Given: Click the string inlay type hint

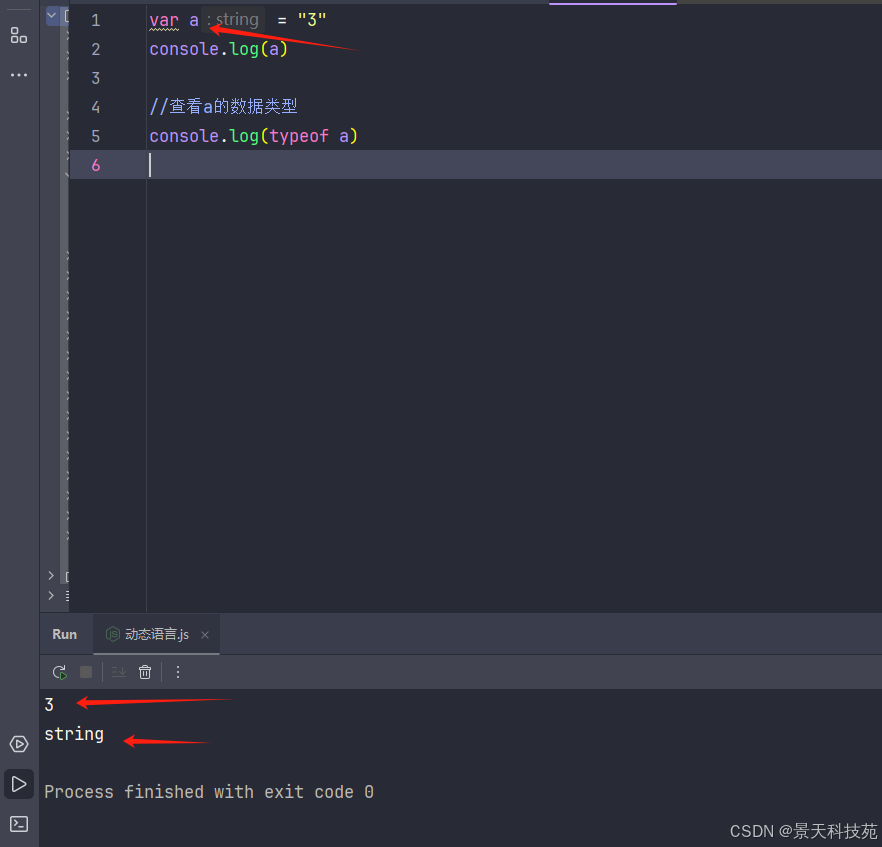Looking at the screenshot, I should point(232,20).
